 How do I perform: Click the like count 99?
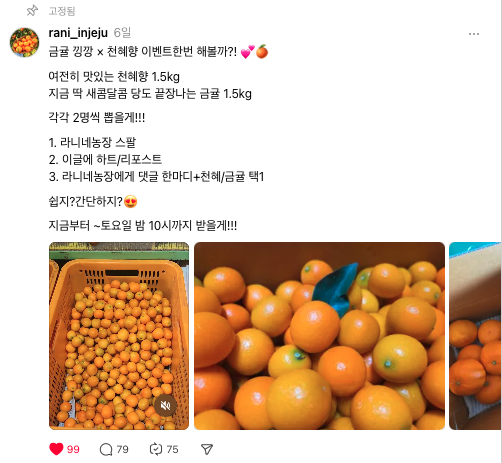click(73, 449)
